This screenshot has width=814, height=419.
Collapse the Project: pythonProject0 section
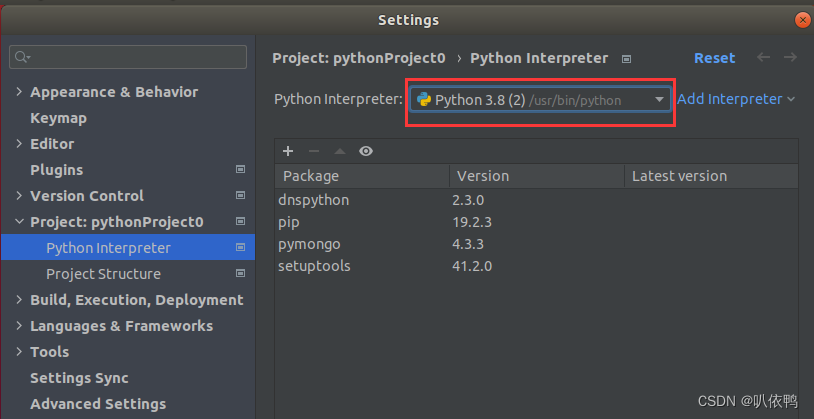(19, 222)
